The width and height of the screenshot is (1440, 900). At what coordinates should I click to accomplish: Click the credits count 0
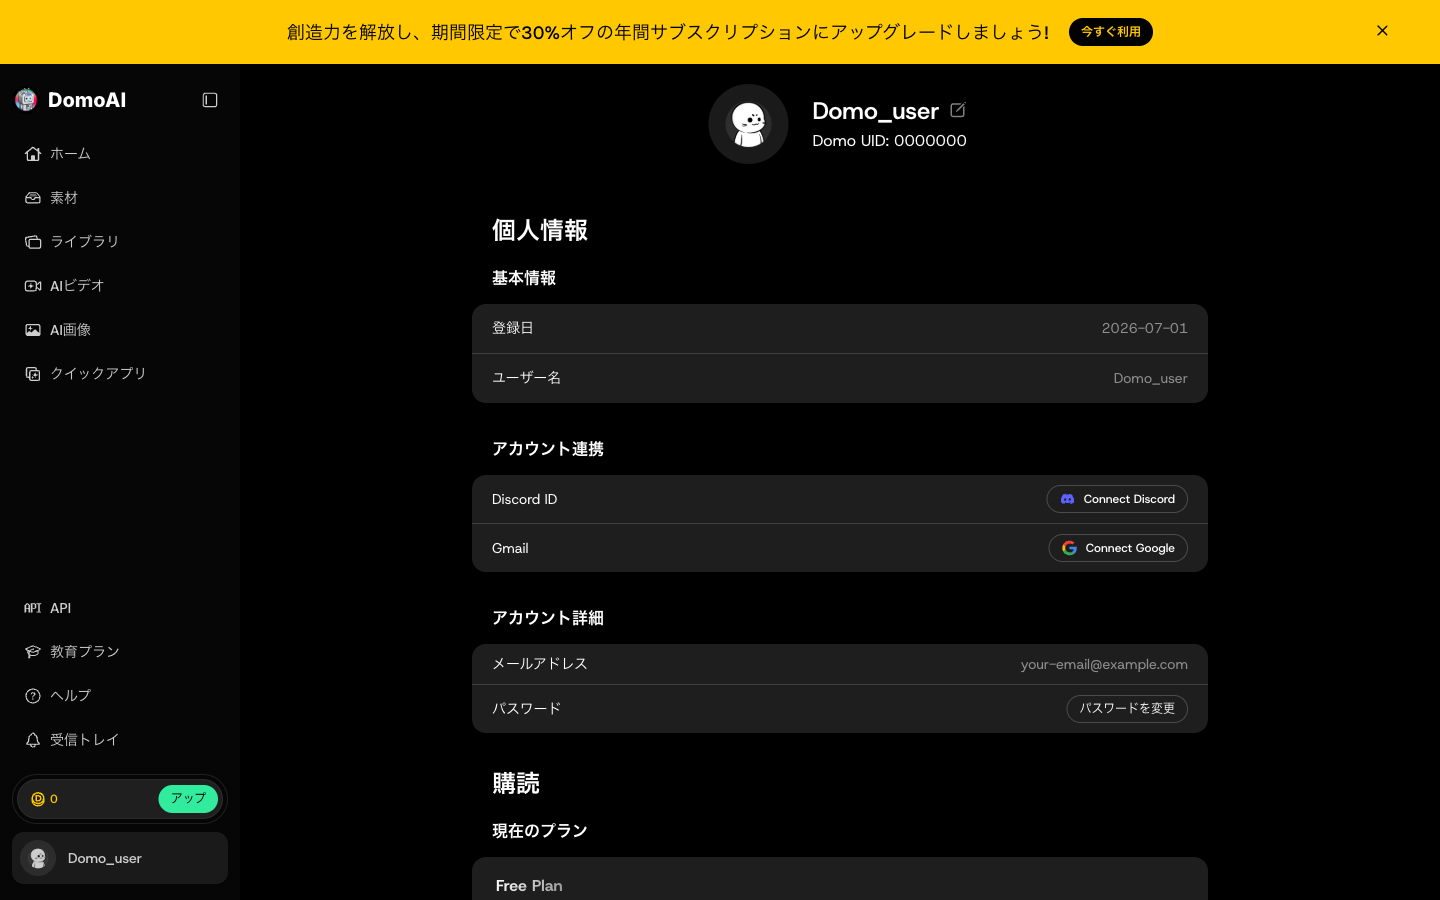[54, 799]
